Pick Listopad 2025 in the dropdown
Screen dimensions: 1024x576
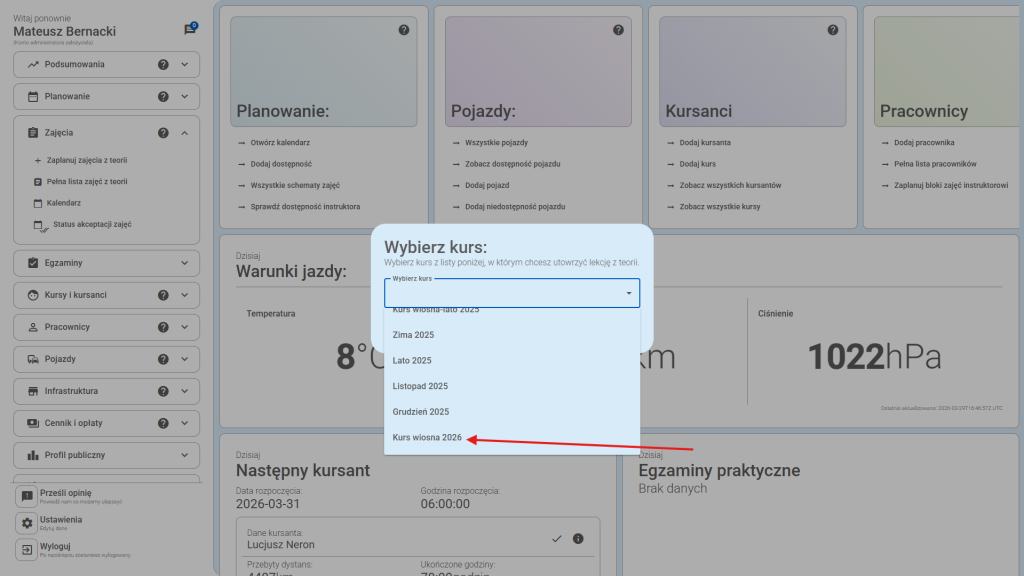[x=420, y=386]
